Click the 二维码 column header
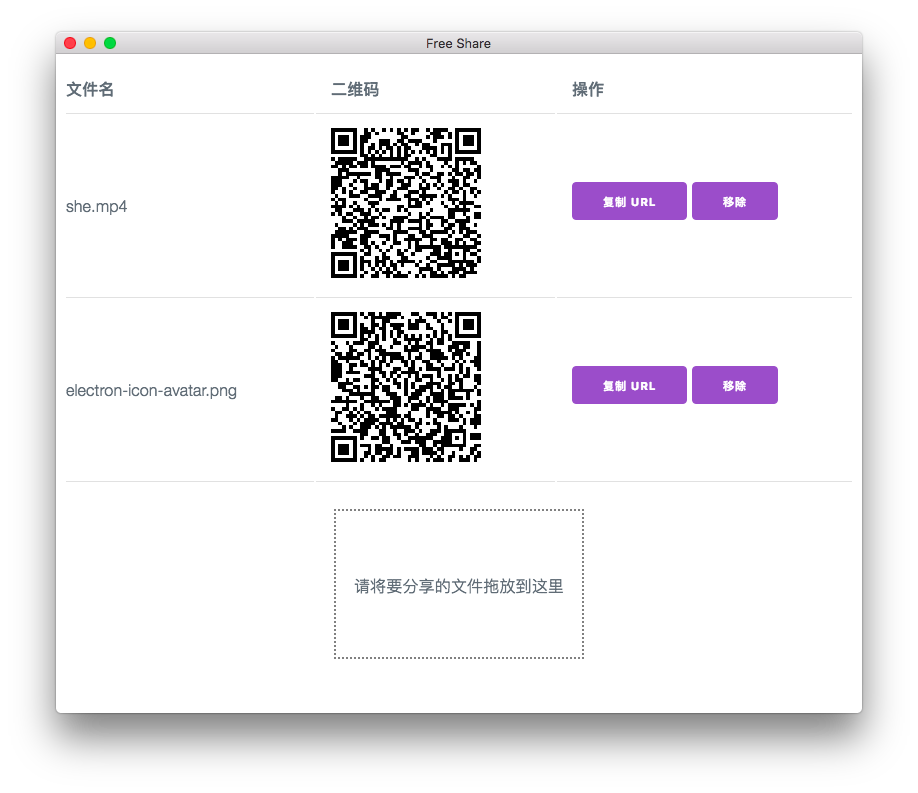The width and height of the screenshot is (918, 793). [x=355, y=89]
